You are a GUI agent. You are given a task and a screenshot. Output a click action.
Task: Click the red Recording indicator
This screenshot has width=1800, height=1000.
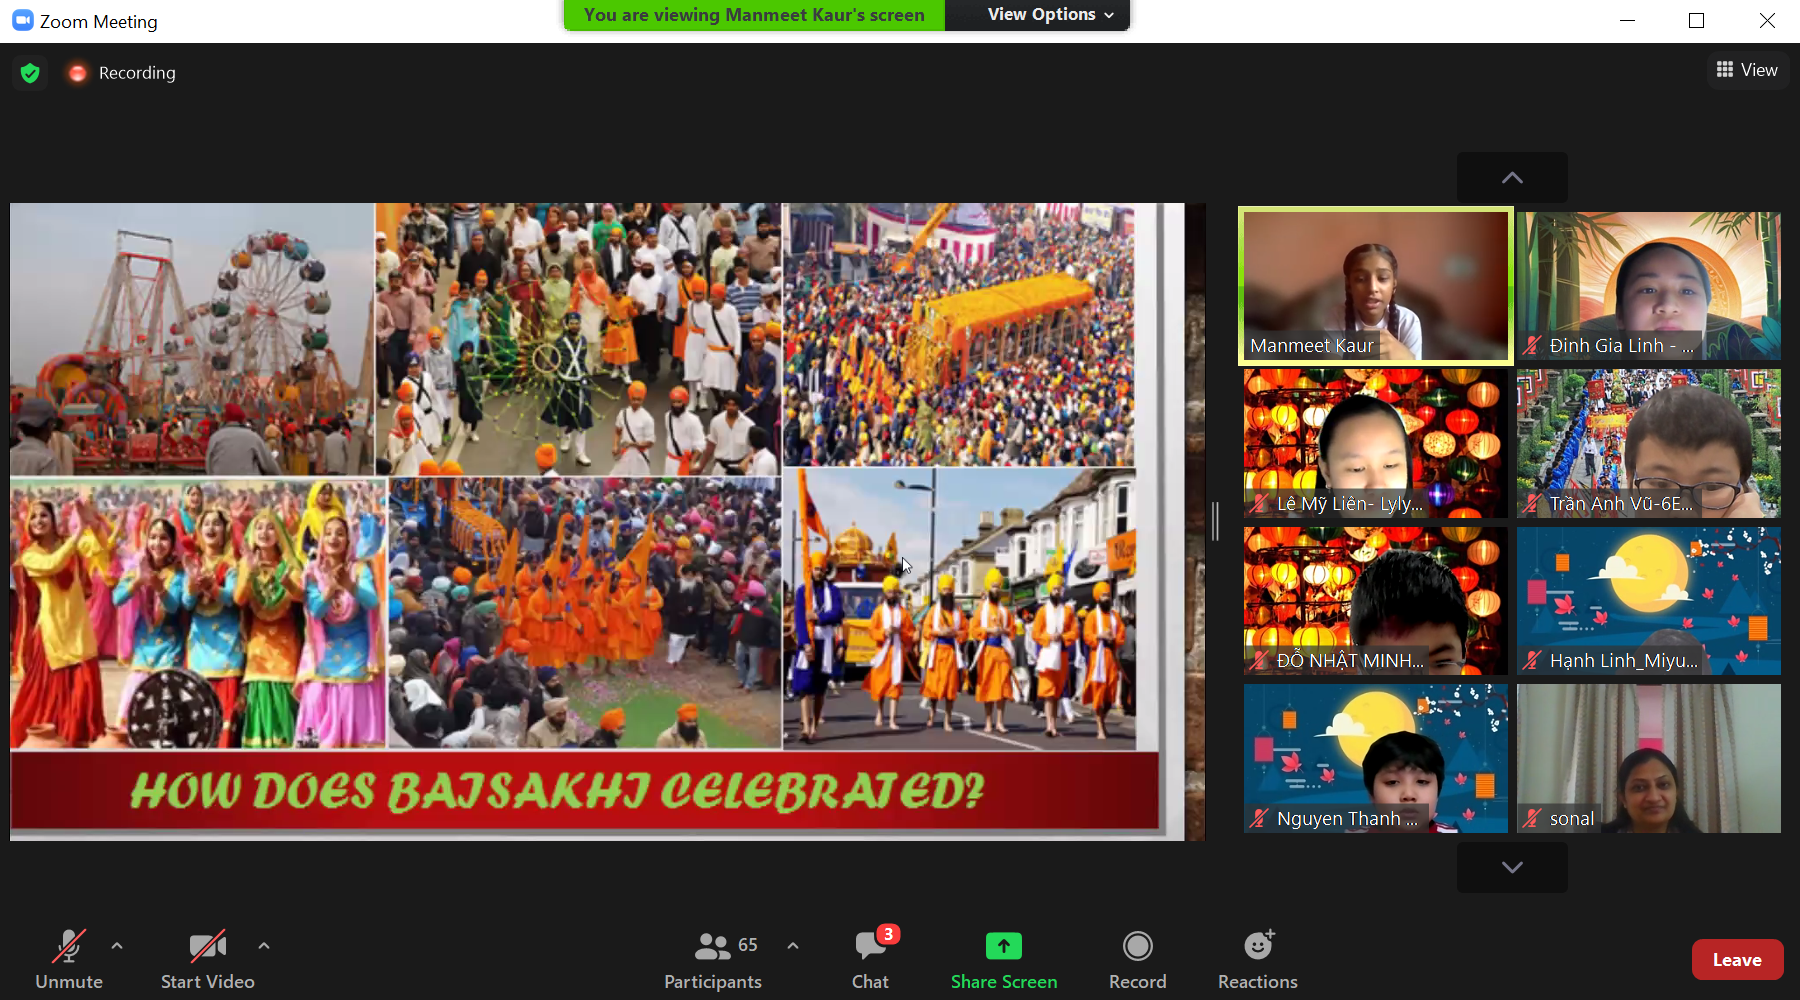click(x=78, y=73)
